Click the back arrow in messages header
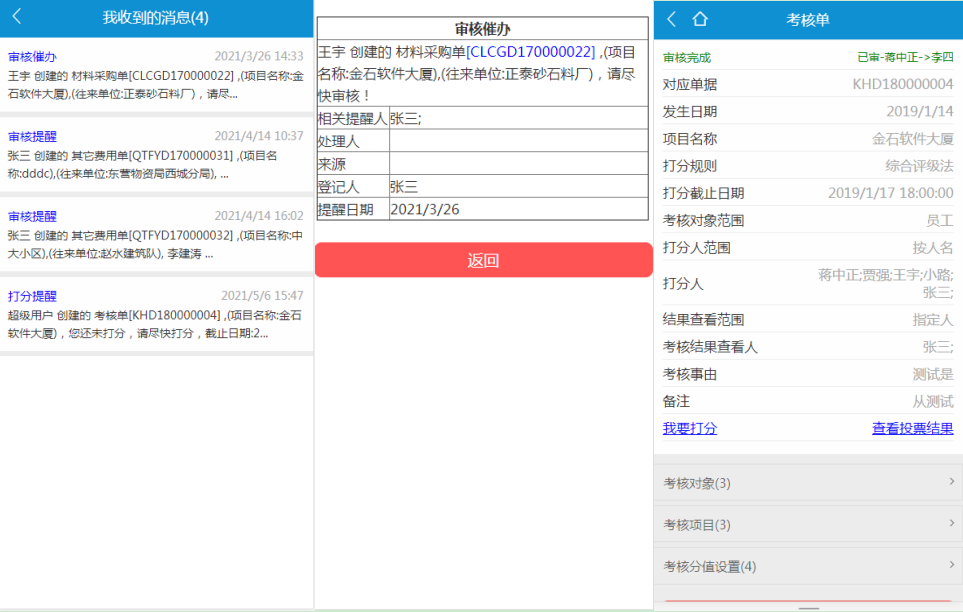 tap(17, 17)
